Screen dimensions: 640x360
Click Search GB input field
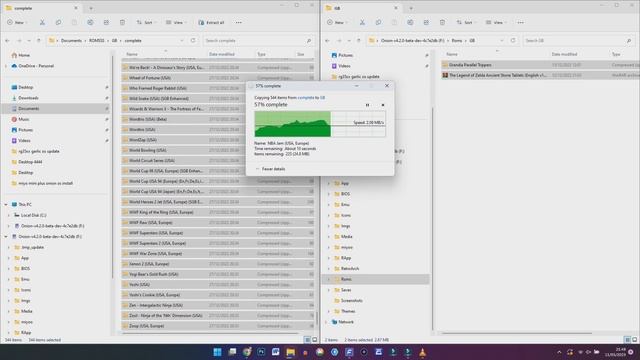click(x=579, y=40)
